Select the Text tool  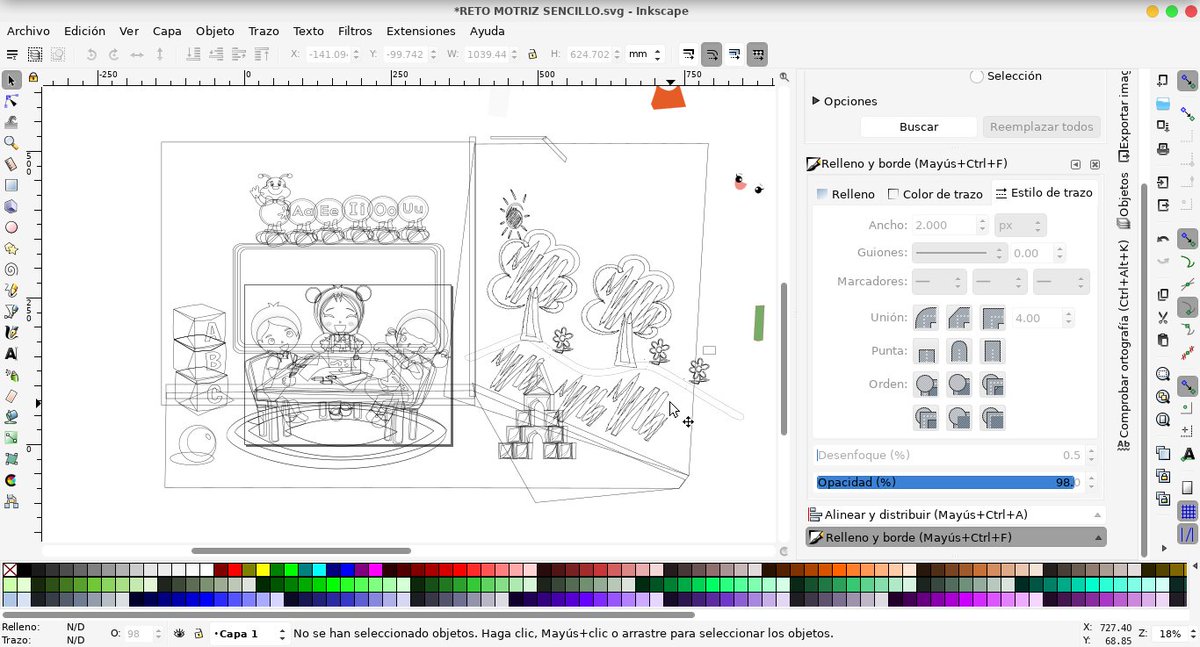pos(11,353)
